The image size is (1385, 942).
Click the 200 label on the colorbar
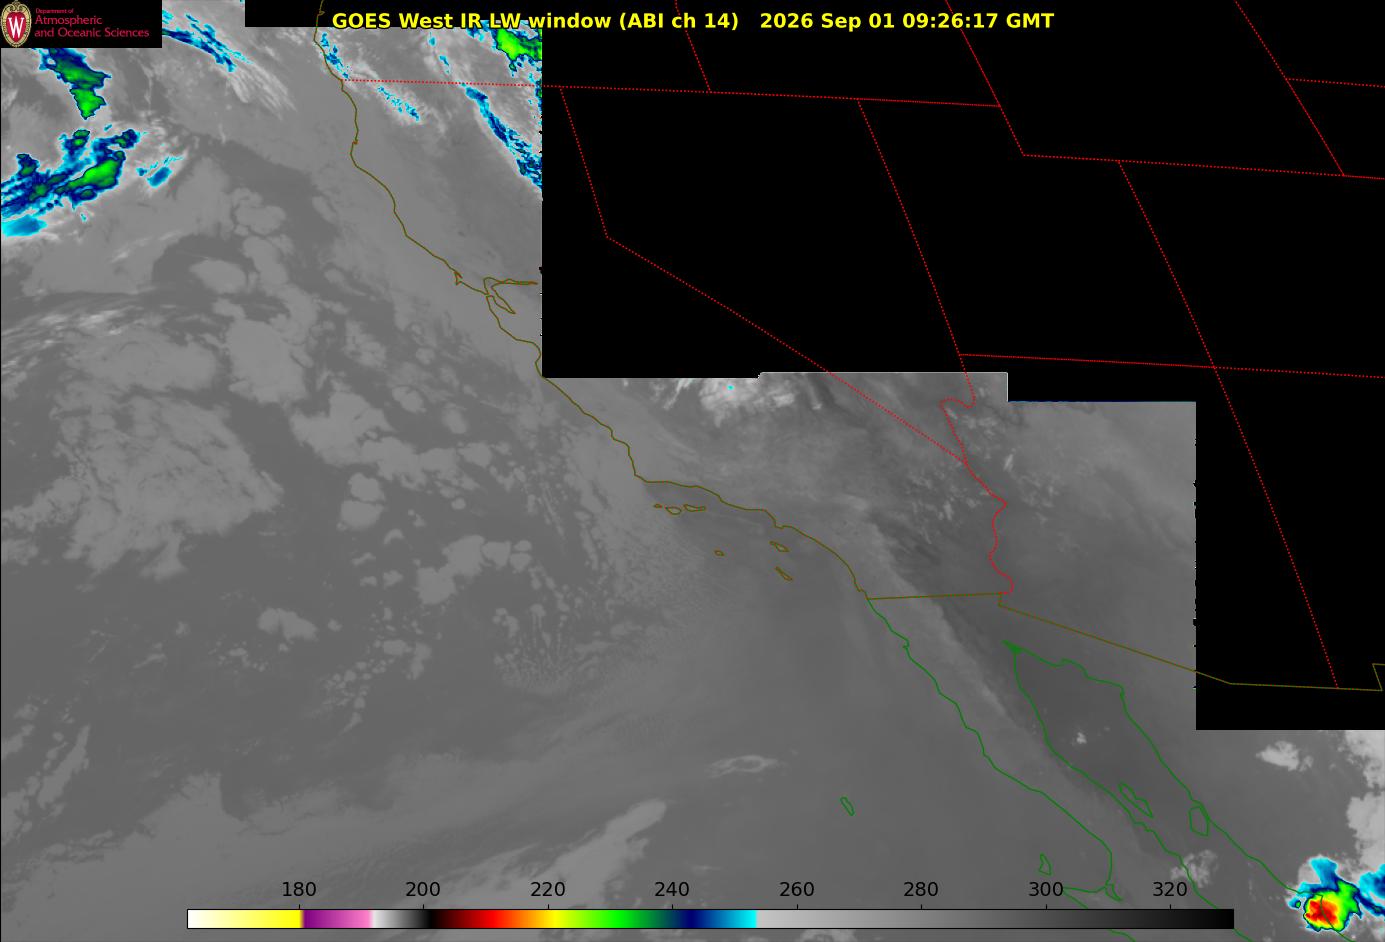[423, 889]
